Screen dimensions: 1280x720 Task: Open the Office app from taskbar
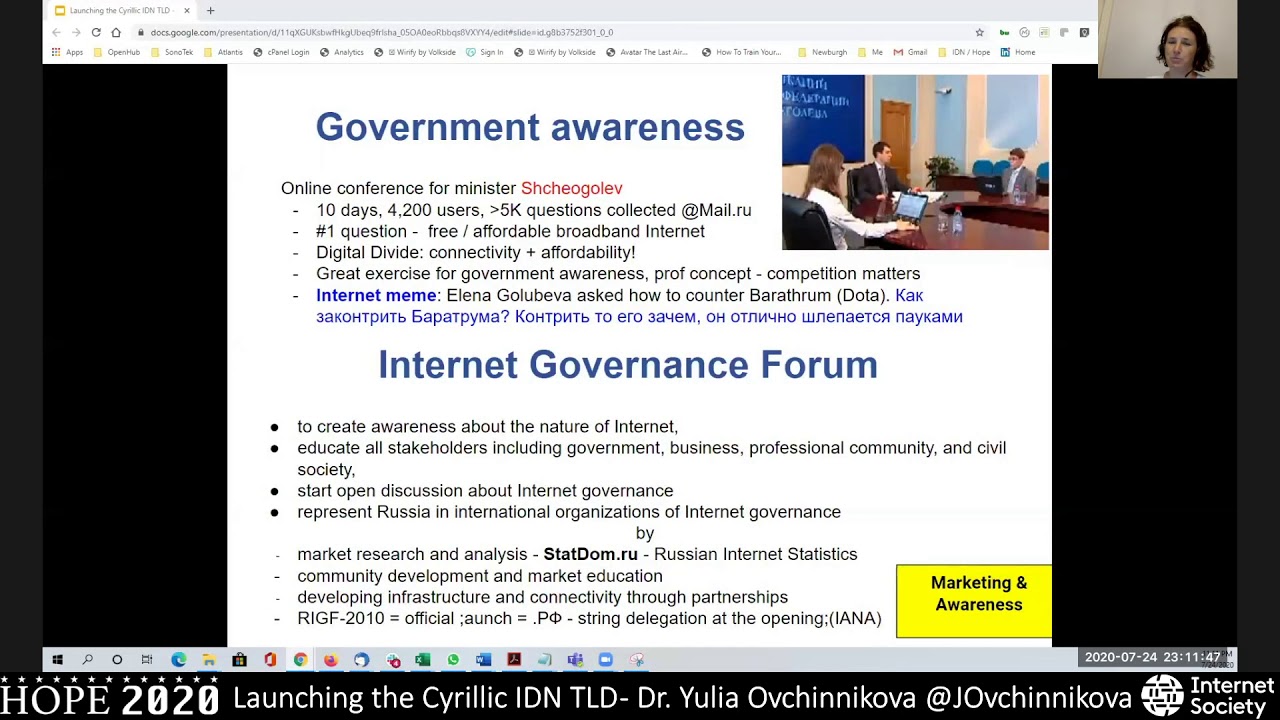[270, 659]
